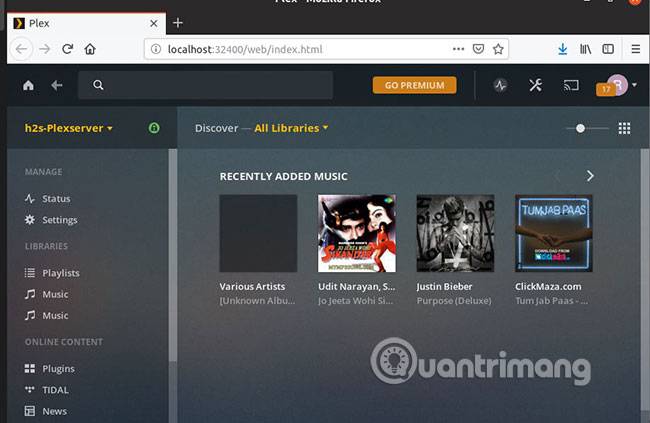Reload the page in Firefox
The height and width of the screenshot is (423, 650).
click(x=68, y=49)
